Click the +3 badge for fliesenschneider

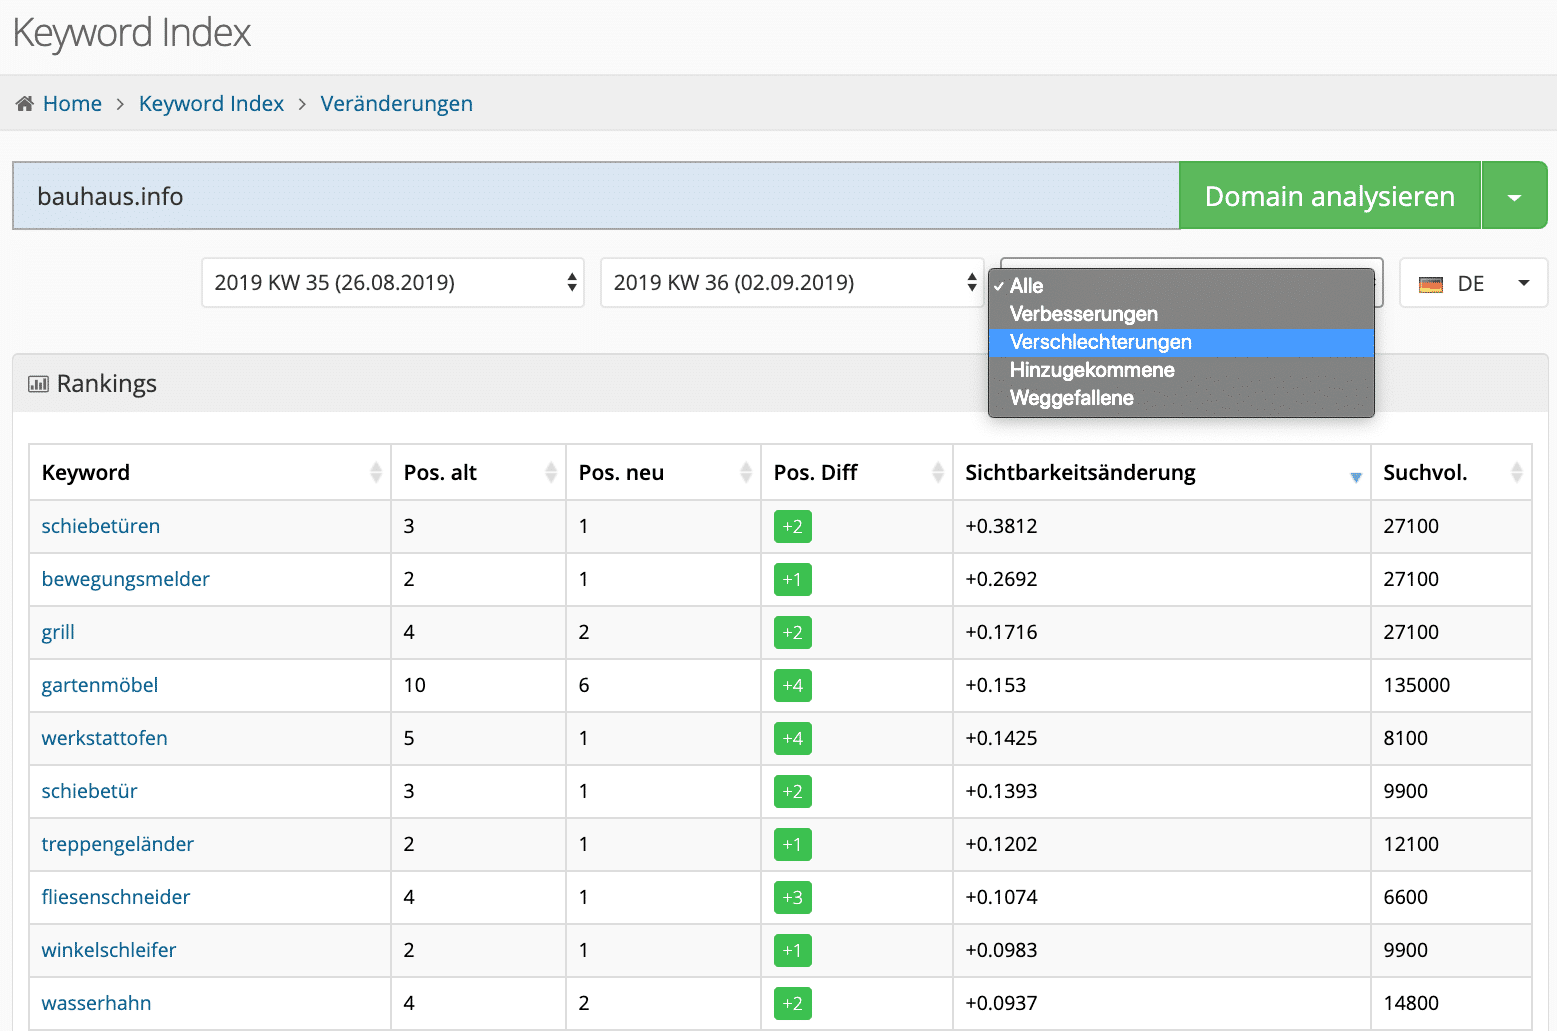[793, 897]
